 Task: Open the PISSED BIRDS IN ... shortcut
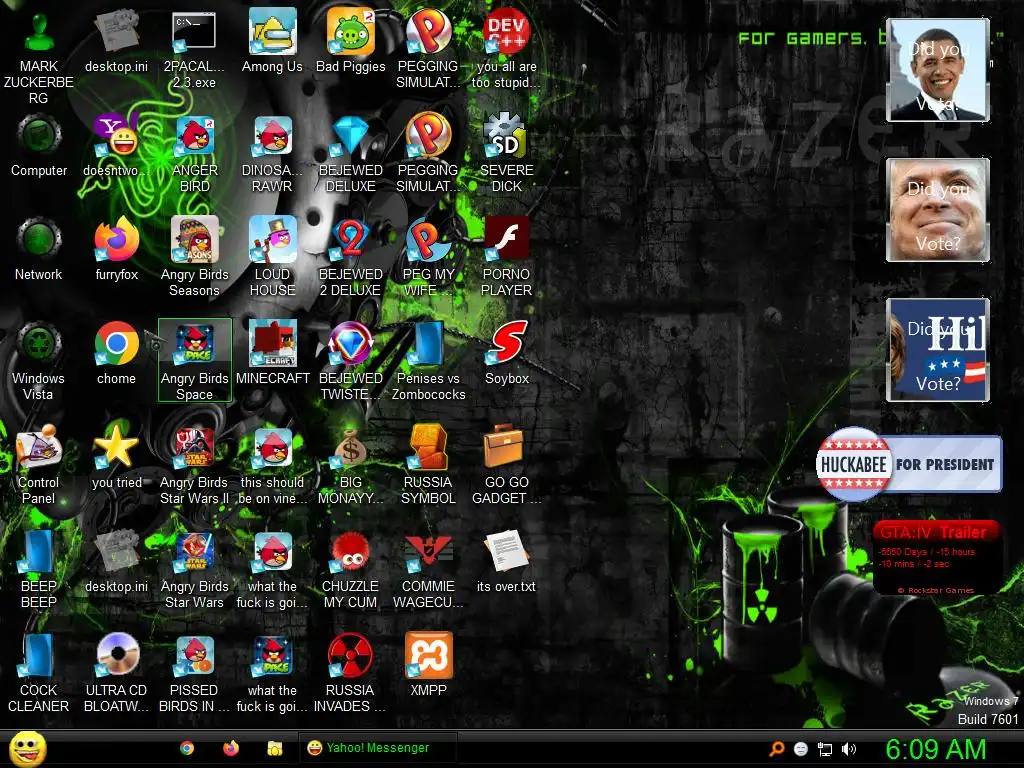194,673
